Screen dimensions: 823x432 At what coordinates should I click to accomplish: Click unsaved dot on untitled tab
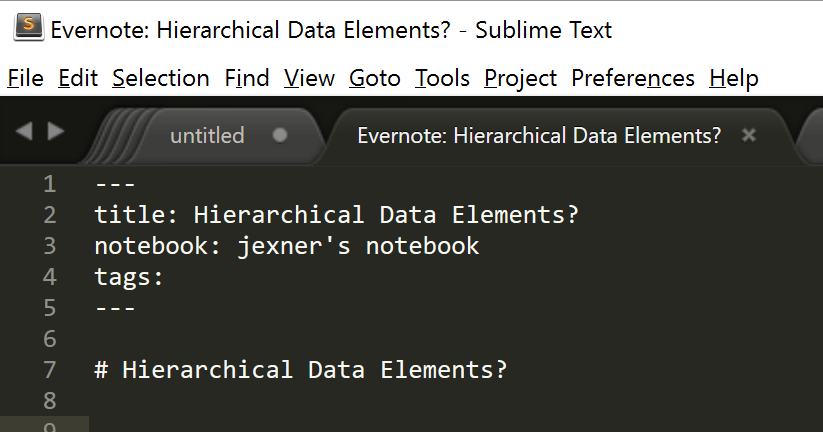[280, 135]
